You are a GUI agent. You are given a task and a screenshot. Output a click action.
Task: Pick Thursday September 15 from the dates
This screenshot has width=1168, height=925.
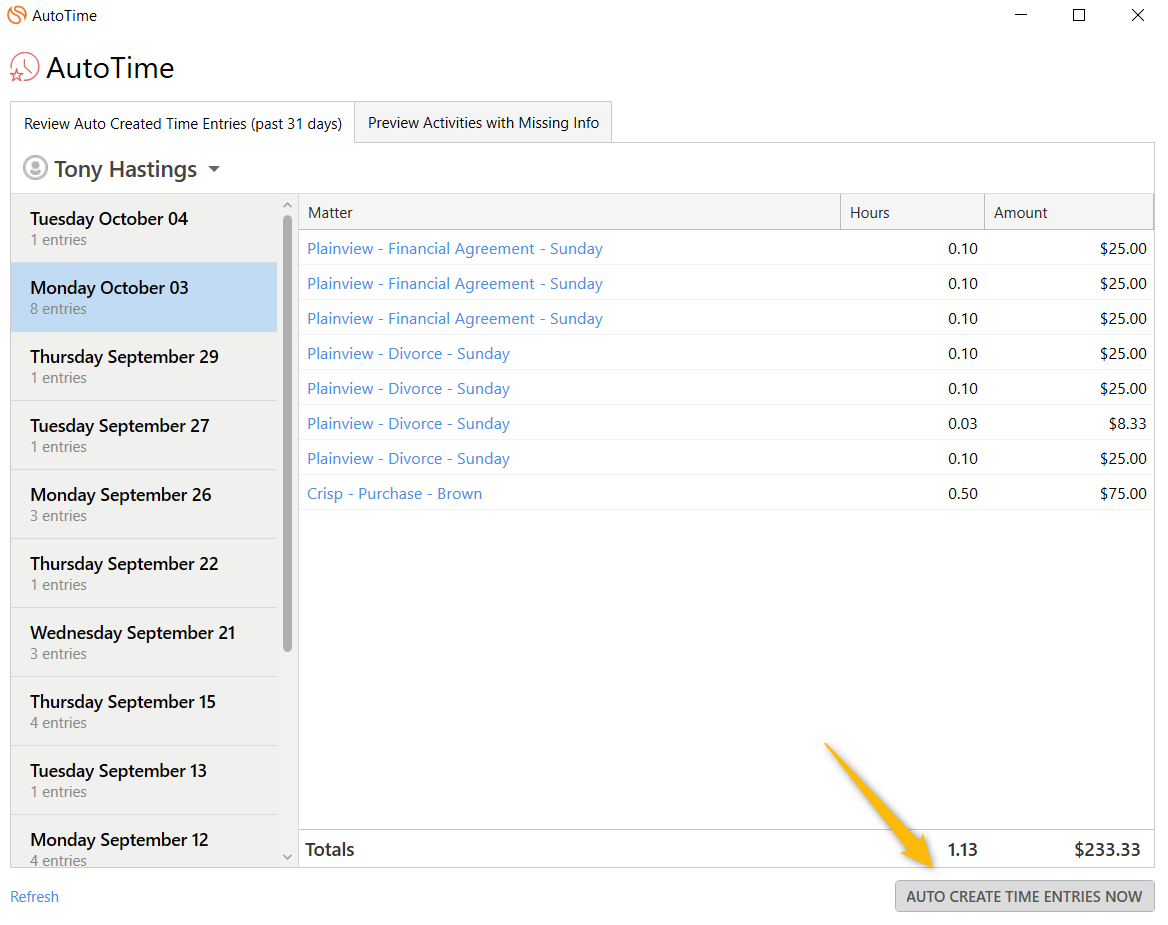tap(144, 711)
